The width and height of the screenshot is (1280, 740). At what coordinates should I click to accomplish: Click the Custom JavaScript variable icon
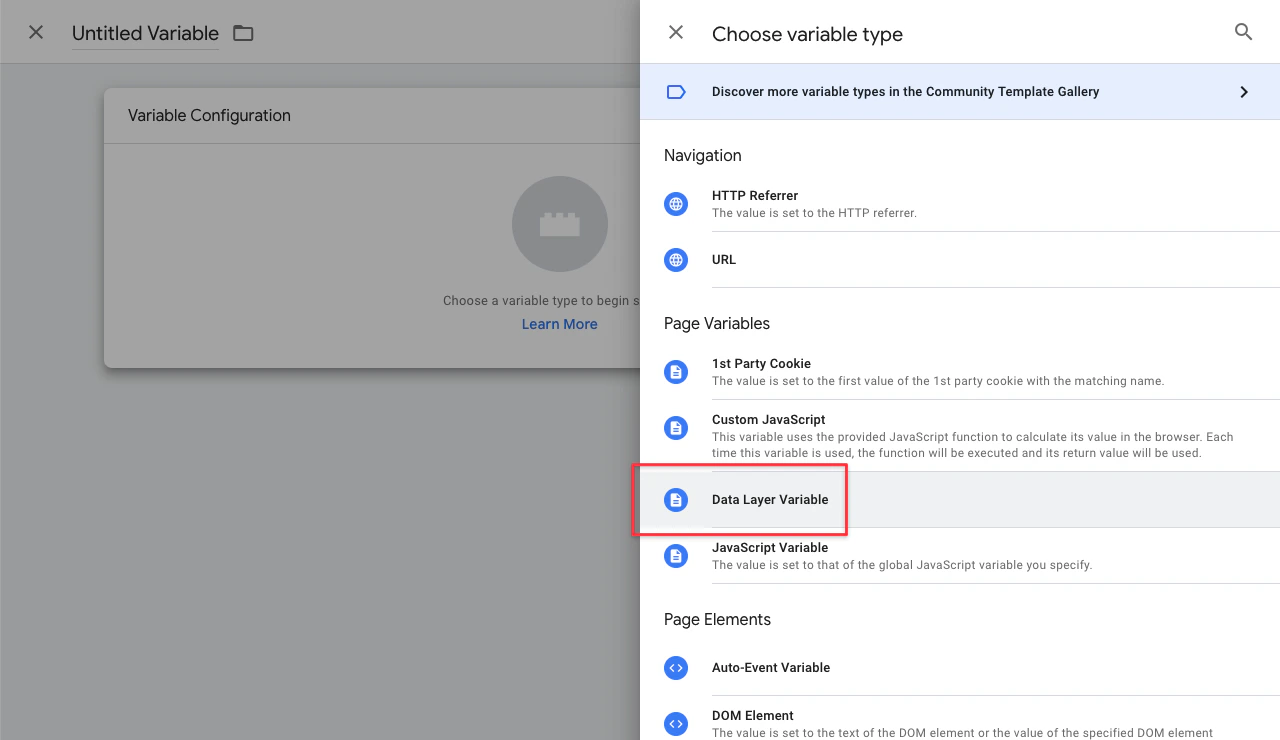tap(676, 427)
